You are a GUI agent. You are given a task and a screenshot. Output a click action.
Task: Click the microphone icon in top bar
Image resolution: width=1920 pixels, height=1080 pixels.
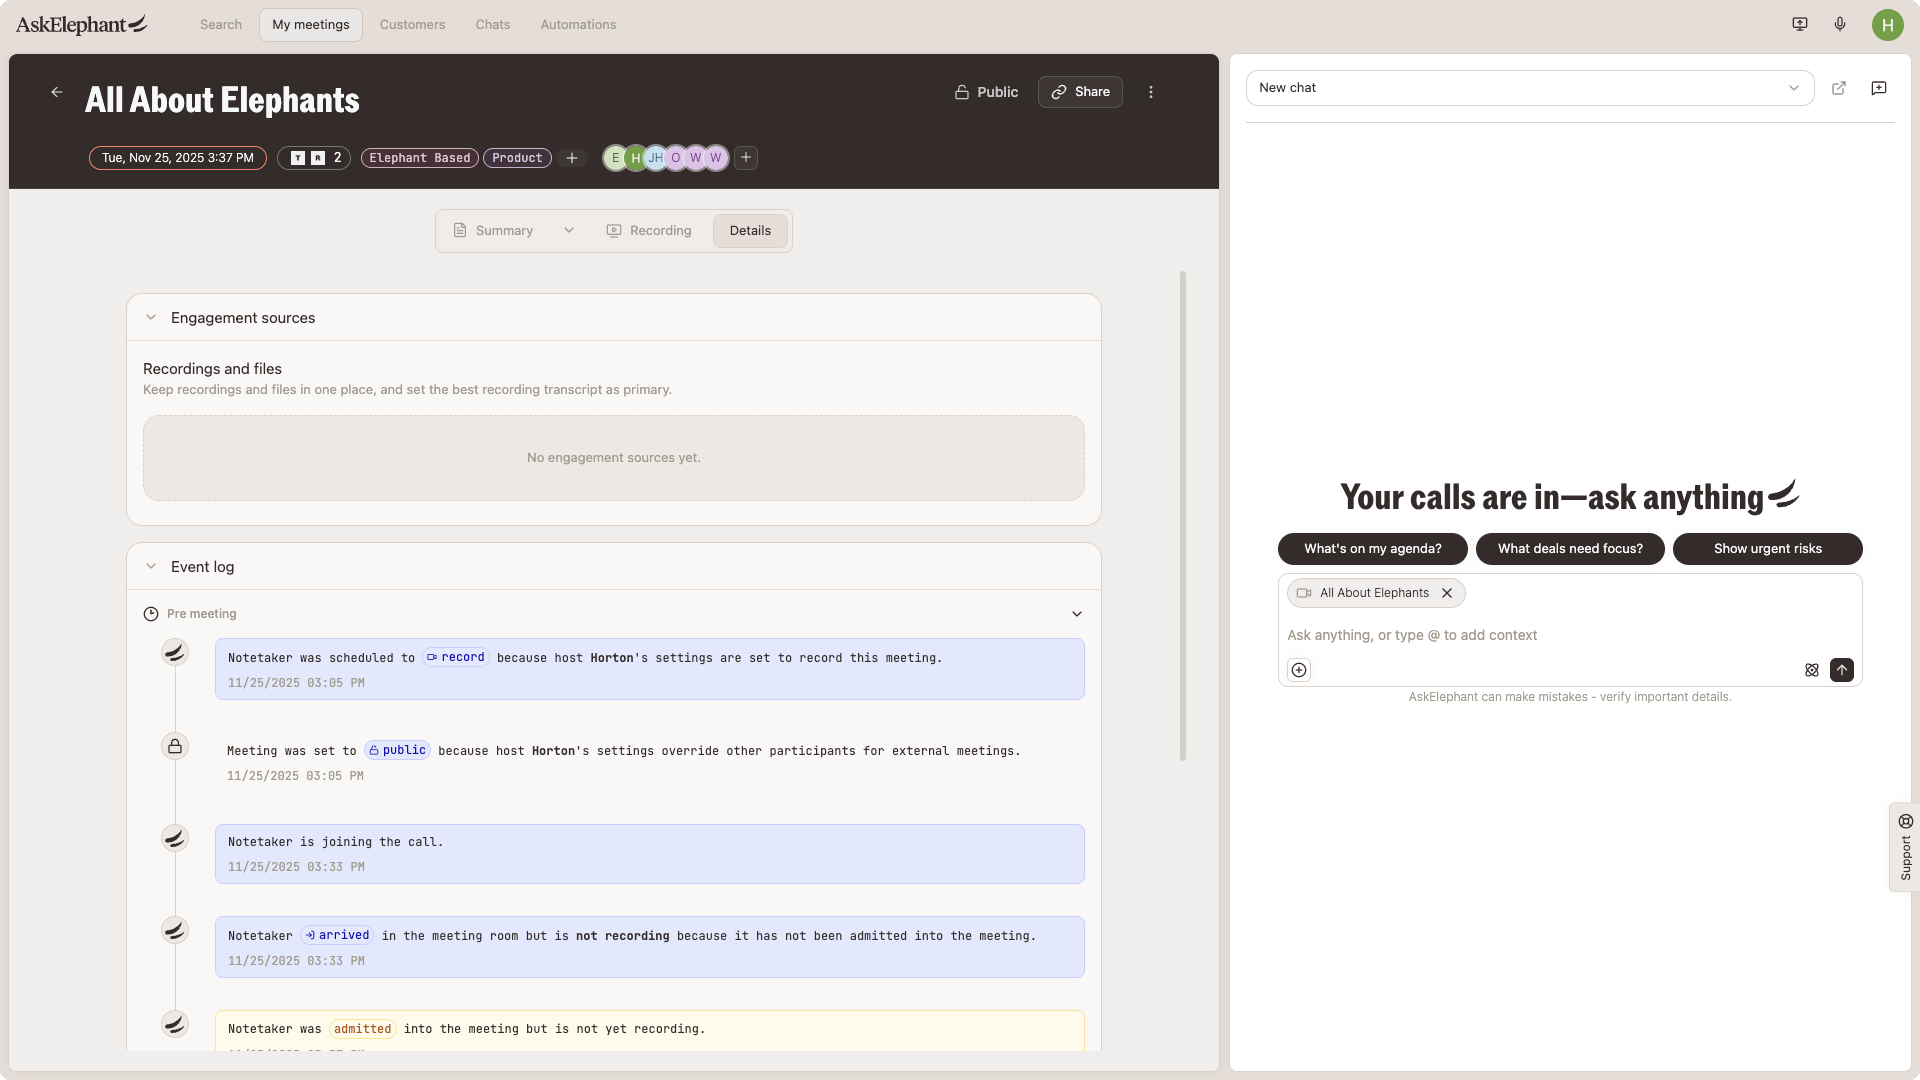click(x=1840, y=24)
